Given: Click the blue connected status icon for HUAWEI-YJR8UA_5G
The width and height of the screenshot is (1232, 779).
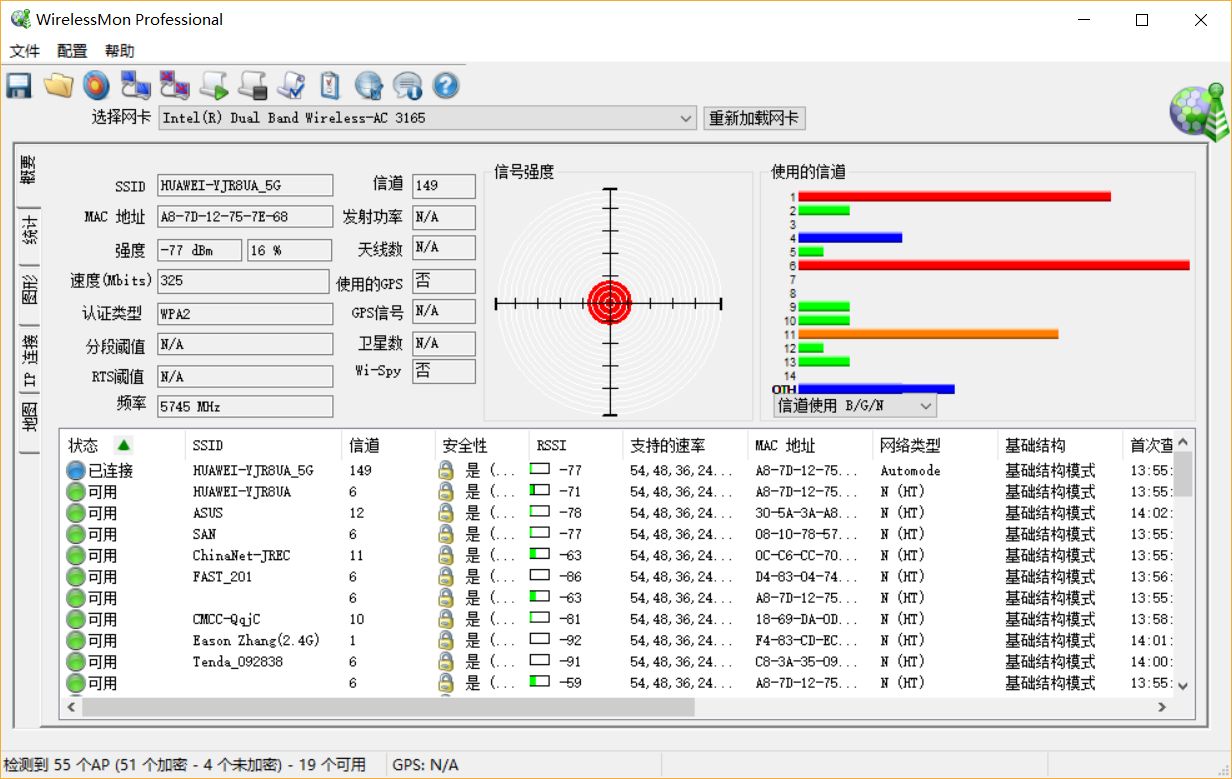Looking at the screenshot, I should click(76, 470).
